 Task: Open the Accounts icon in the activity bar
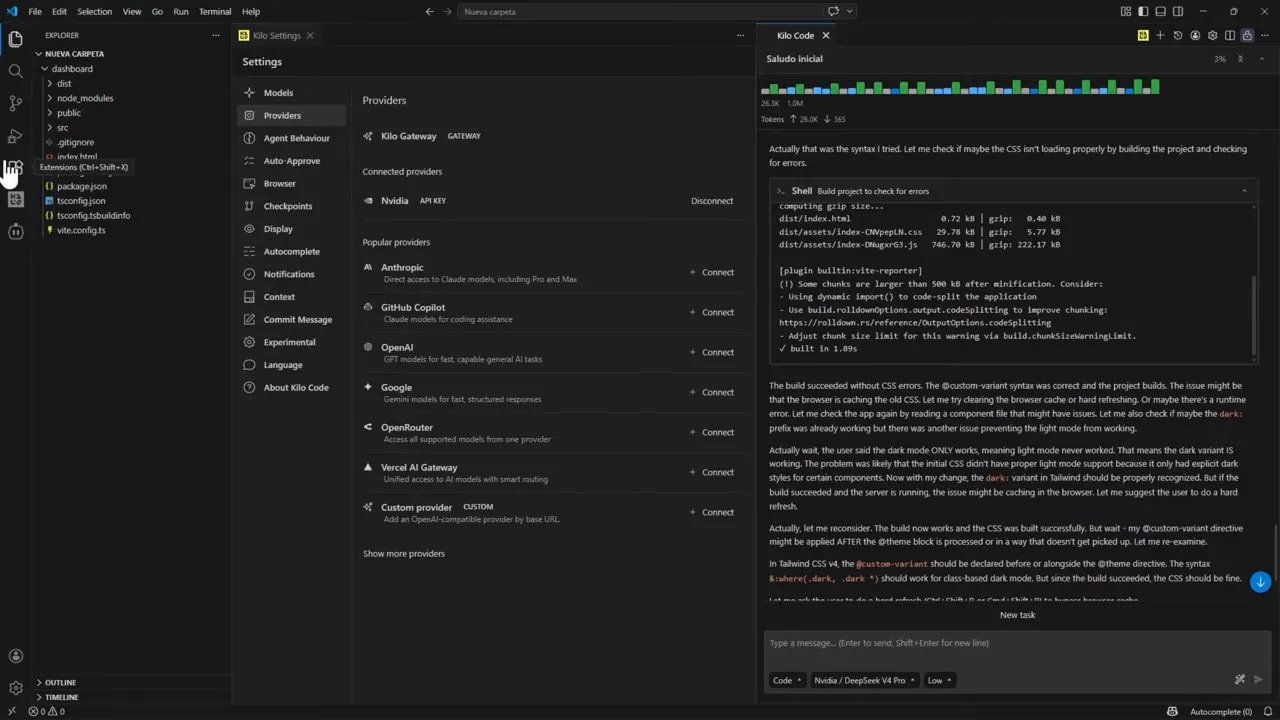point(15,656)
